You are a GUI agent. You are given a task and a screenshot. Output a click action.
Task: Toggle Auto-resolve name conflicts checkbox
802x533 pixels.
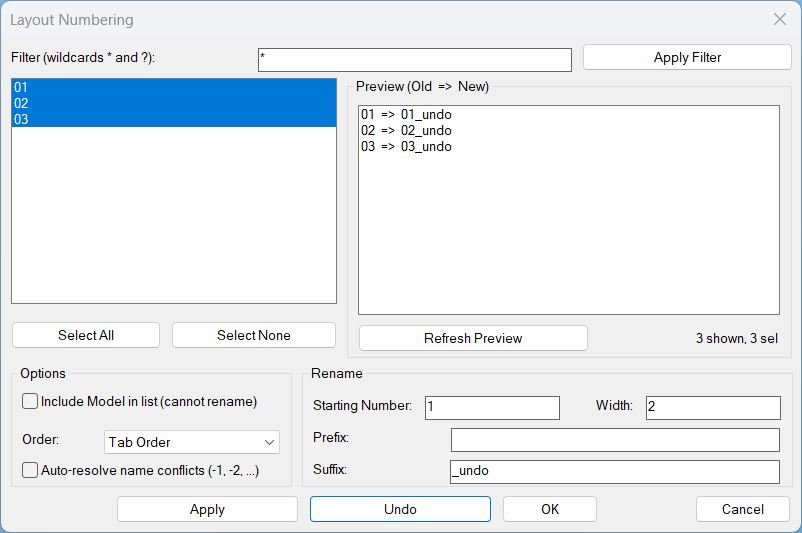[x=31, y=470]
